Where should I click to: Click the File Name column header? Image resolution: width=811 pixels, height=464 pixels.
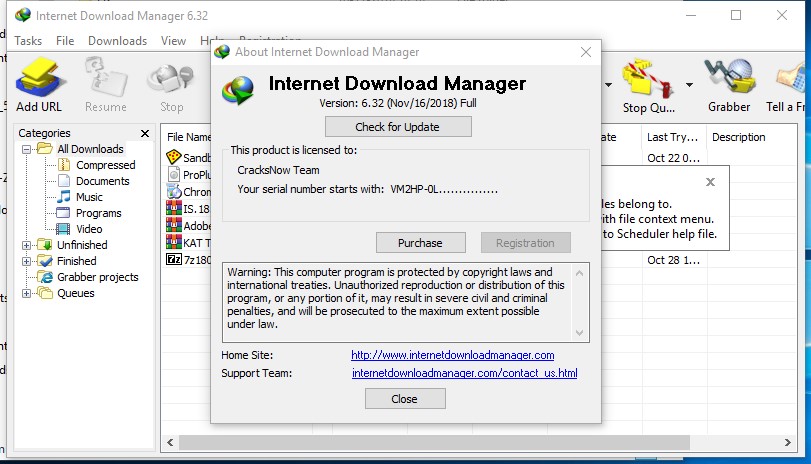click(x=188, y=137)
